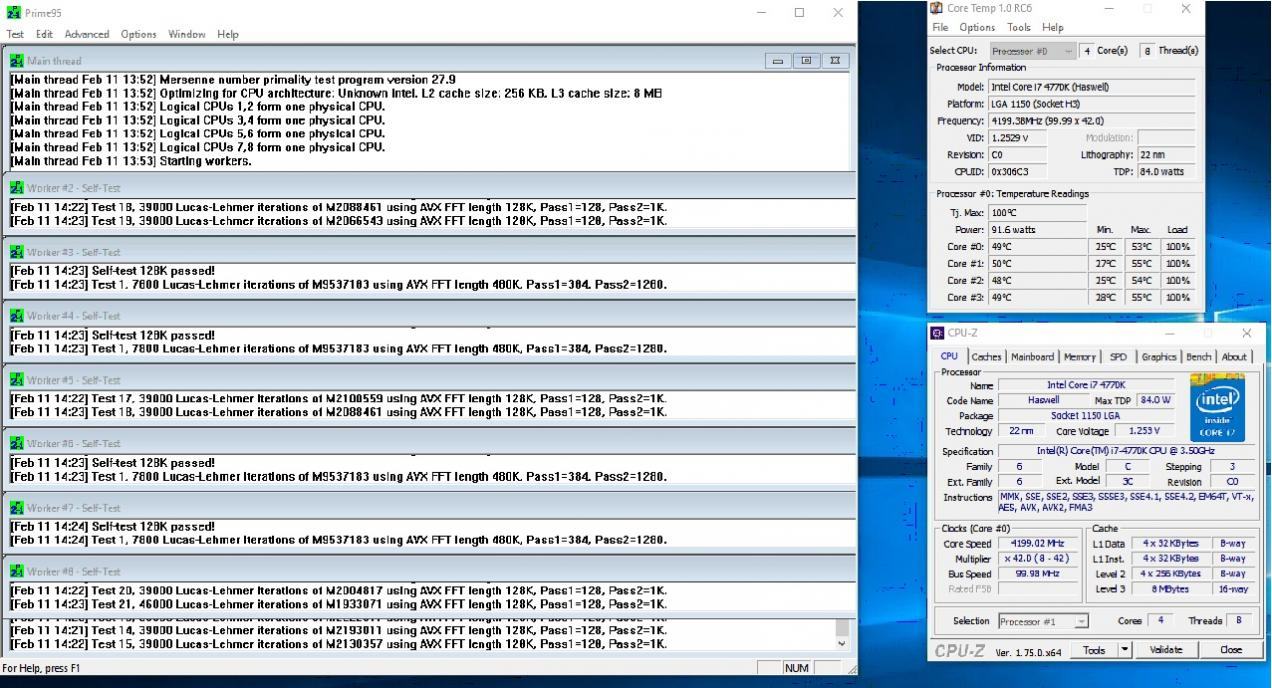Click the Worker #2 Self-Test window icon
This screenshot has width=1272, height=688.
[16, 188]
